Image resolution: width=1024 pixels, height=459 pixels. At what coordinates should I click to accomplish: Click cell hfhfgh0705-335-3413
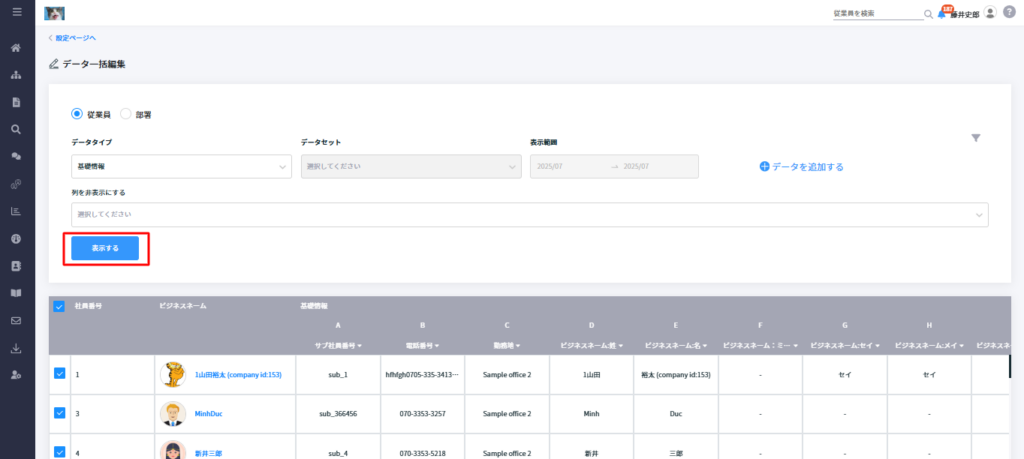pos(423,375)
